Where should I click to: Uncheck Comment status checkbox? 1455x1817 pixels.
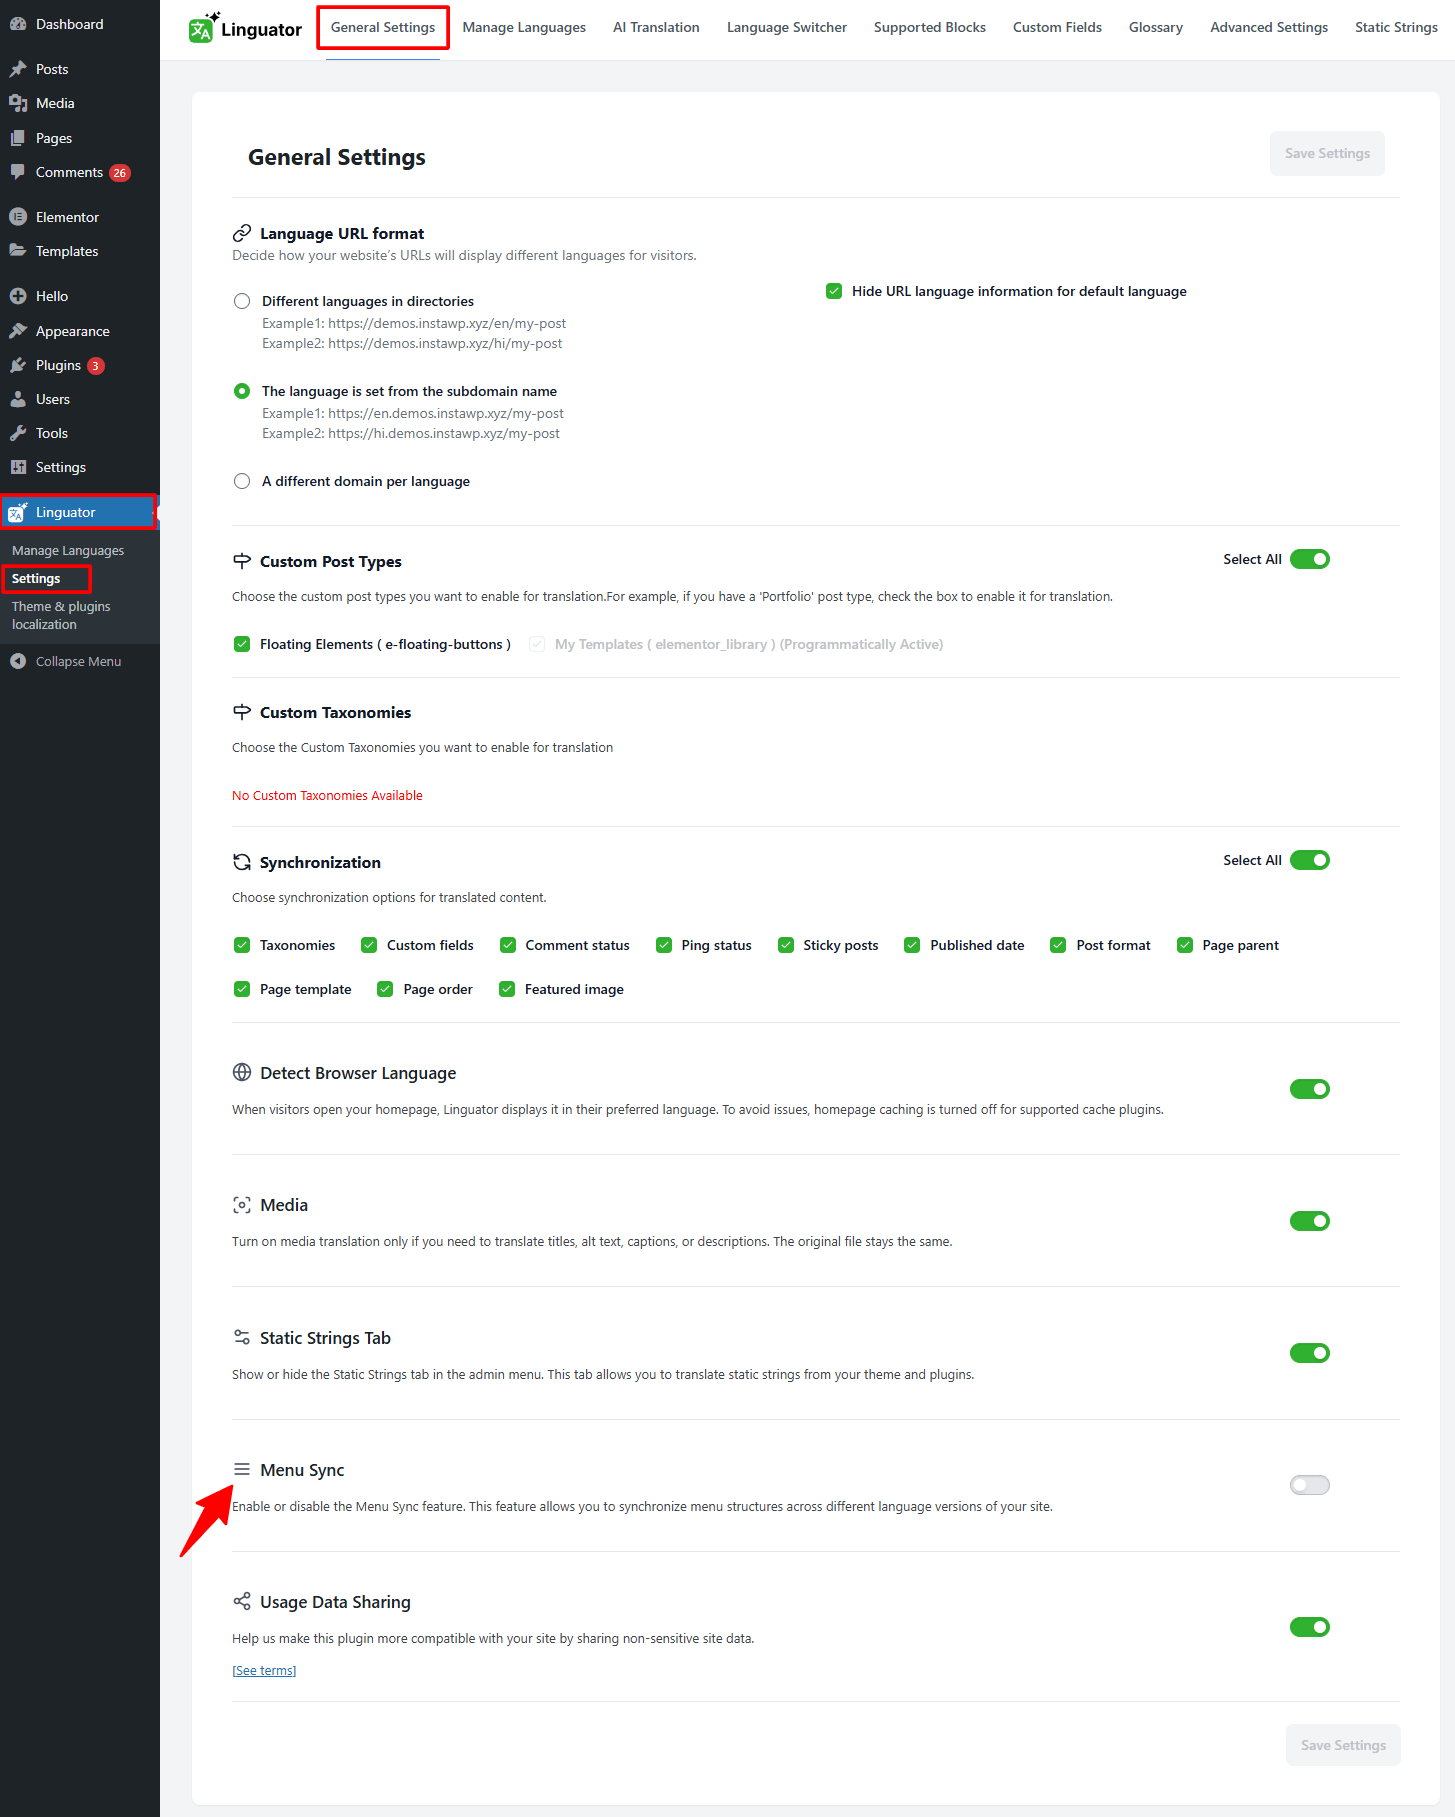click(508, 945)
